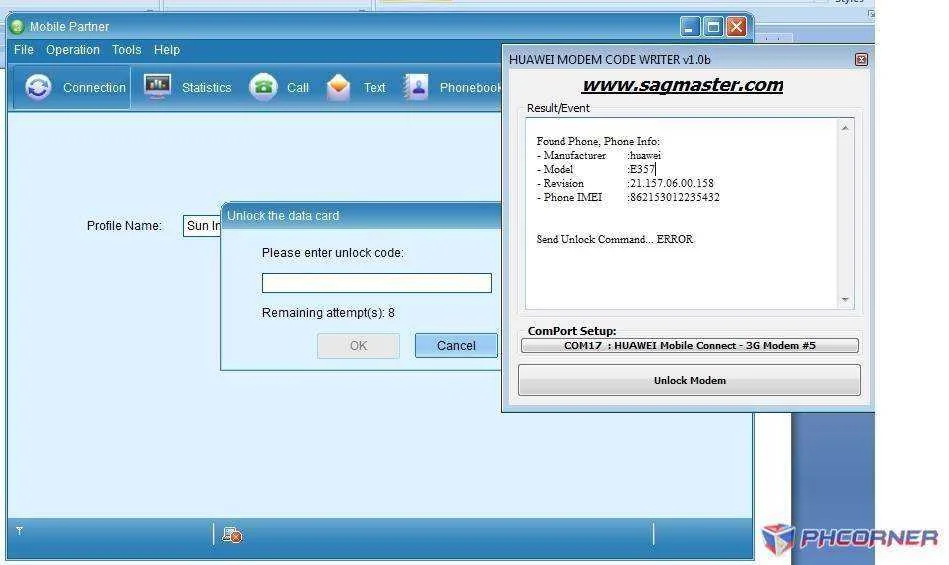Viewport: 949px width, 565px height.
Task: Click the Phone IMEI value 862153012235432
Action: [x=674, y=197]
